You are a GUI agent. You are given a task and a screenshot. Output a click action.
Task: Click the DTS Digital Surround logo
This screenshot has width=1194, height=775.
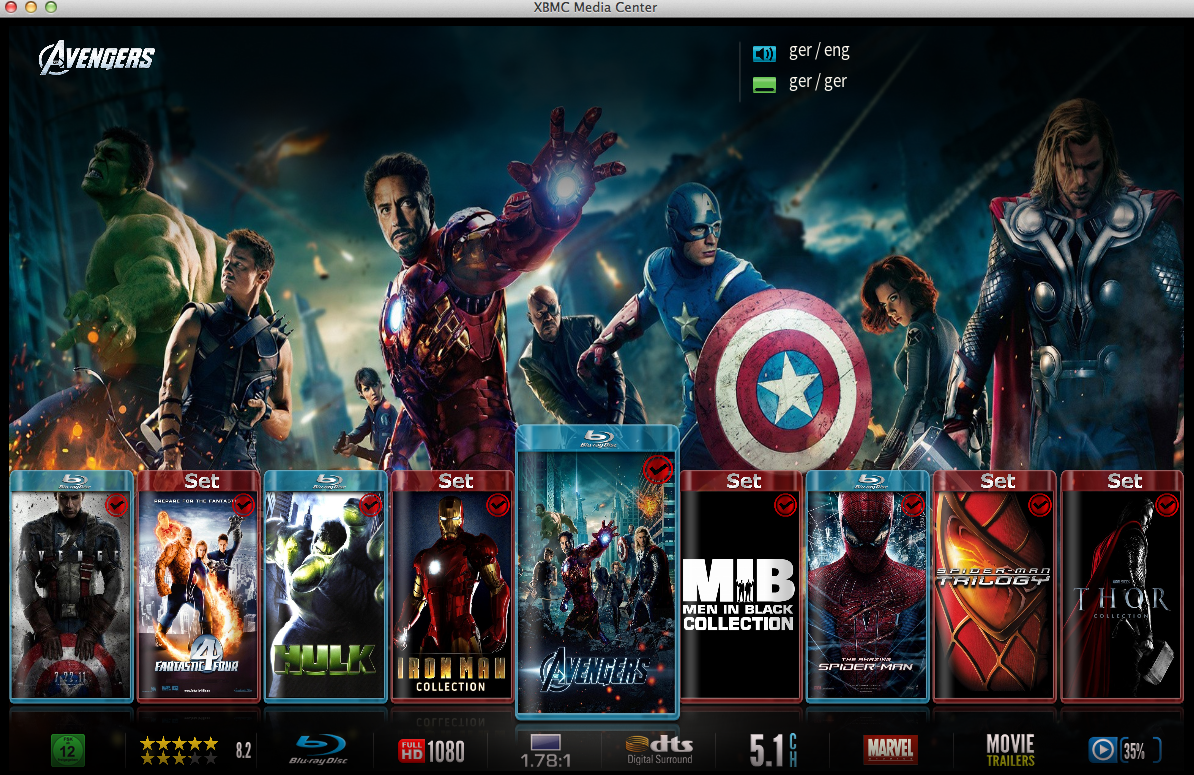click(x=659, y=750)
